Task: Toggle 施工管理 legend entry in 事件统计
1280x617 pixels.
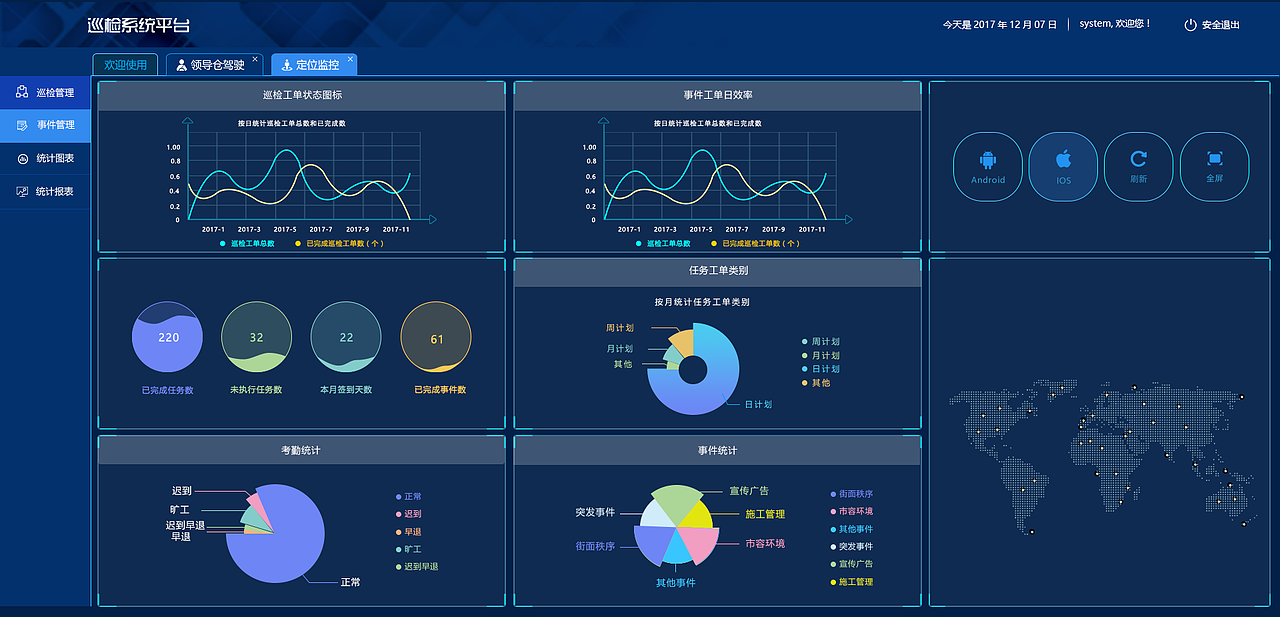Action: 851,582
